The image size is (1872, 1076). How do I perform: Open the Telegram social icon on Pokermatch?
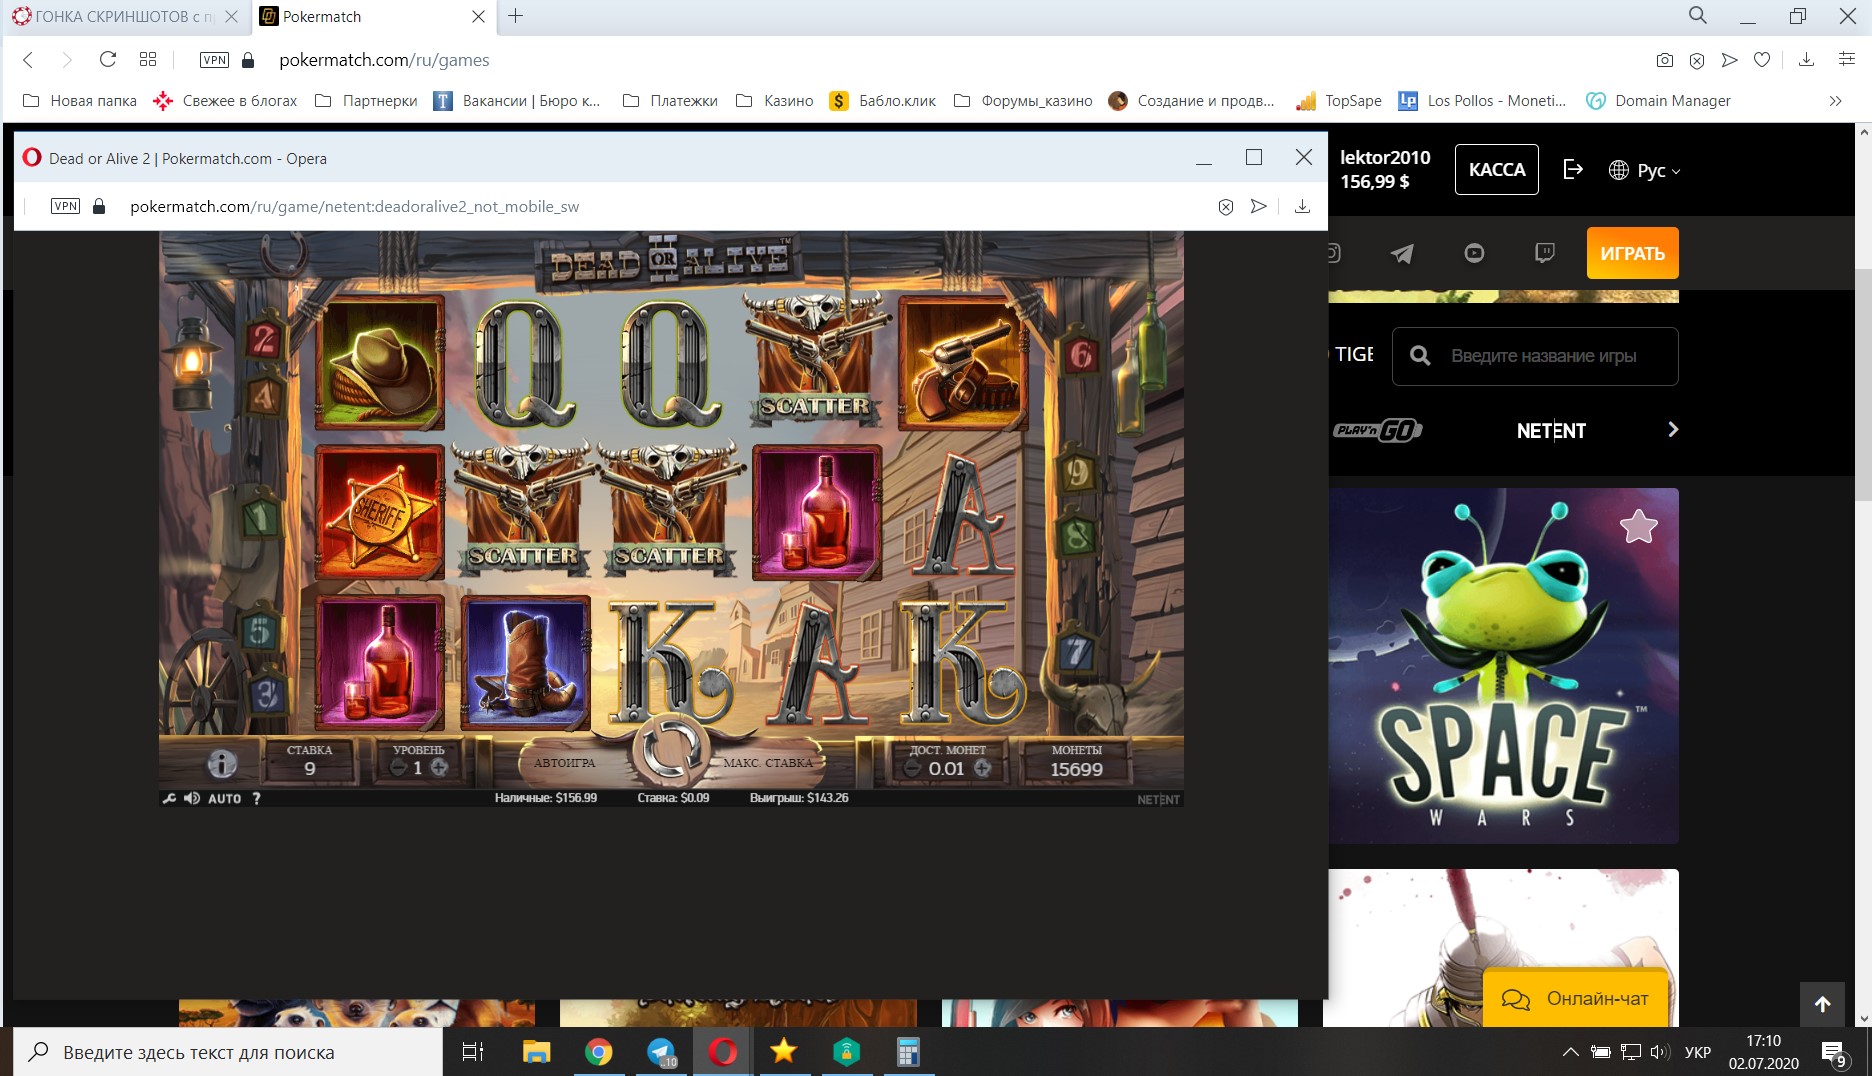pos(1402,253)
